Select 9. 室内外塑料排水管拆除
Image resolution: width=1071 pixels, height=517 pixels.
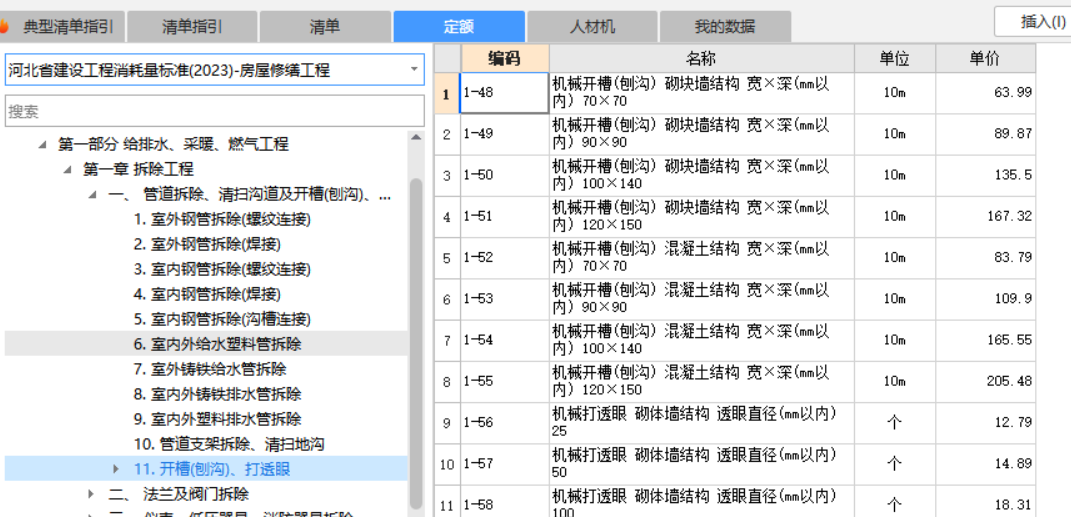tap(217, 419)
